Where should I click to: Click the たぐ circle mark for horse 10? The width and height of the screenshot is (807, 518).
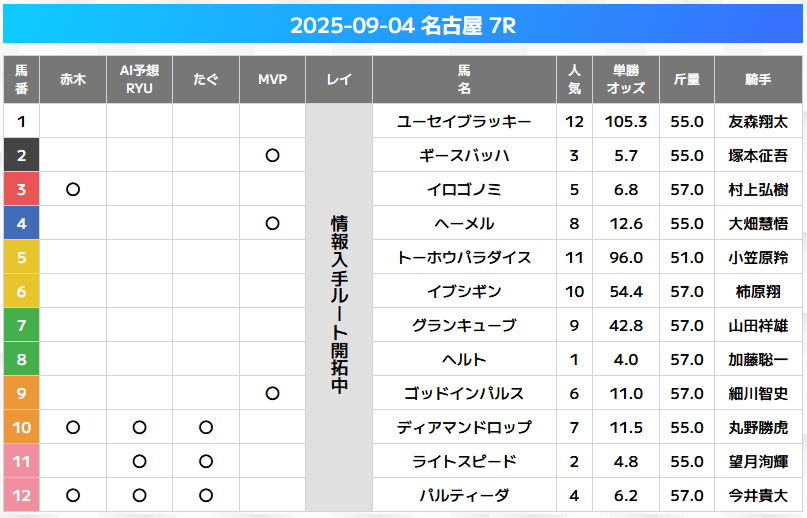pos(206,428)
